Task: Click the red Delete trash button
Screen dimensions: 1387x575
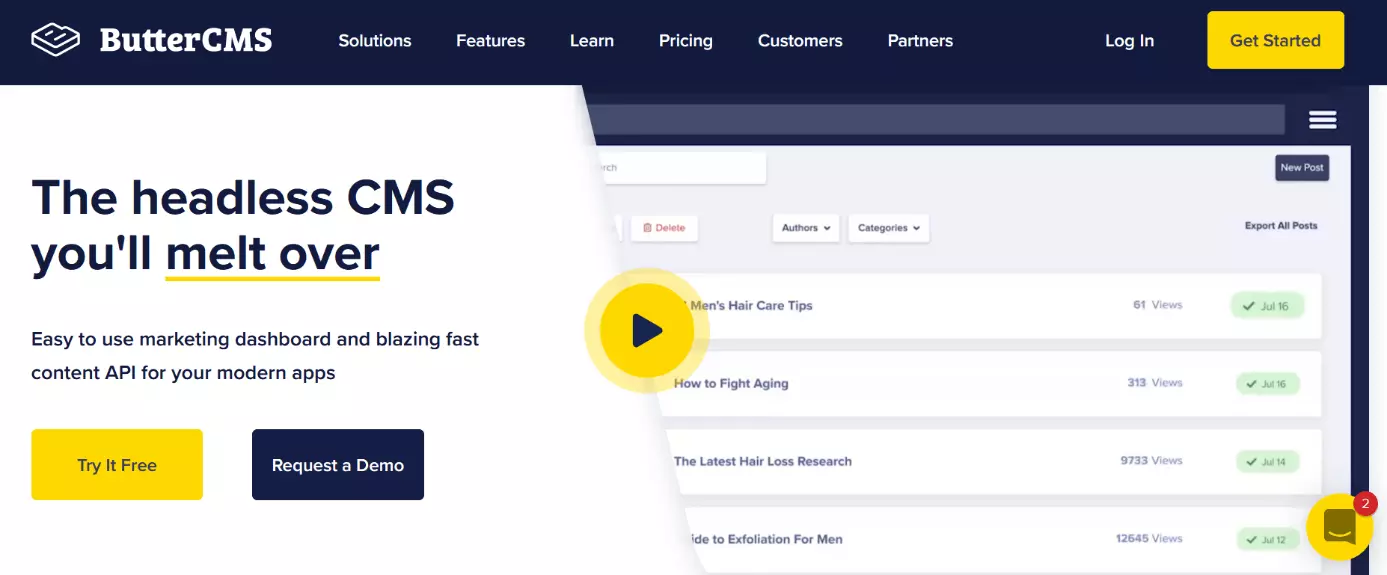Action: [x=664, y=228]
